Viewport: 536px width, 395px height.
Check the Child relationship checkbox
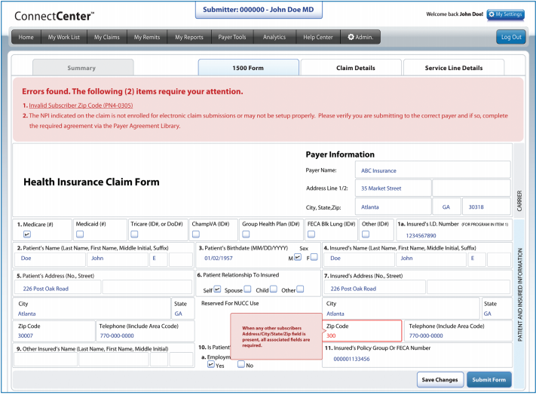point(273,289)
